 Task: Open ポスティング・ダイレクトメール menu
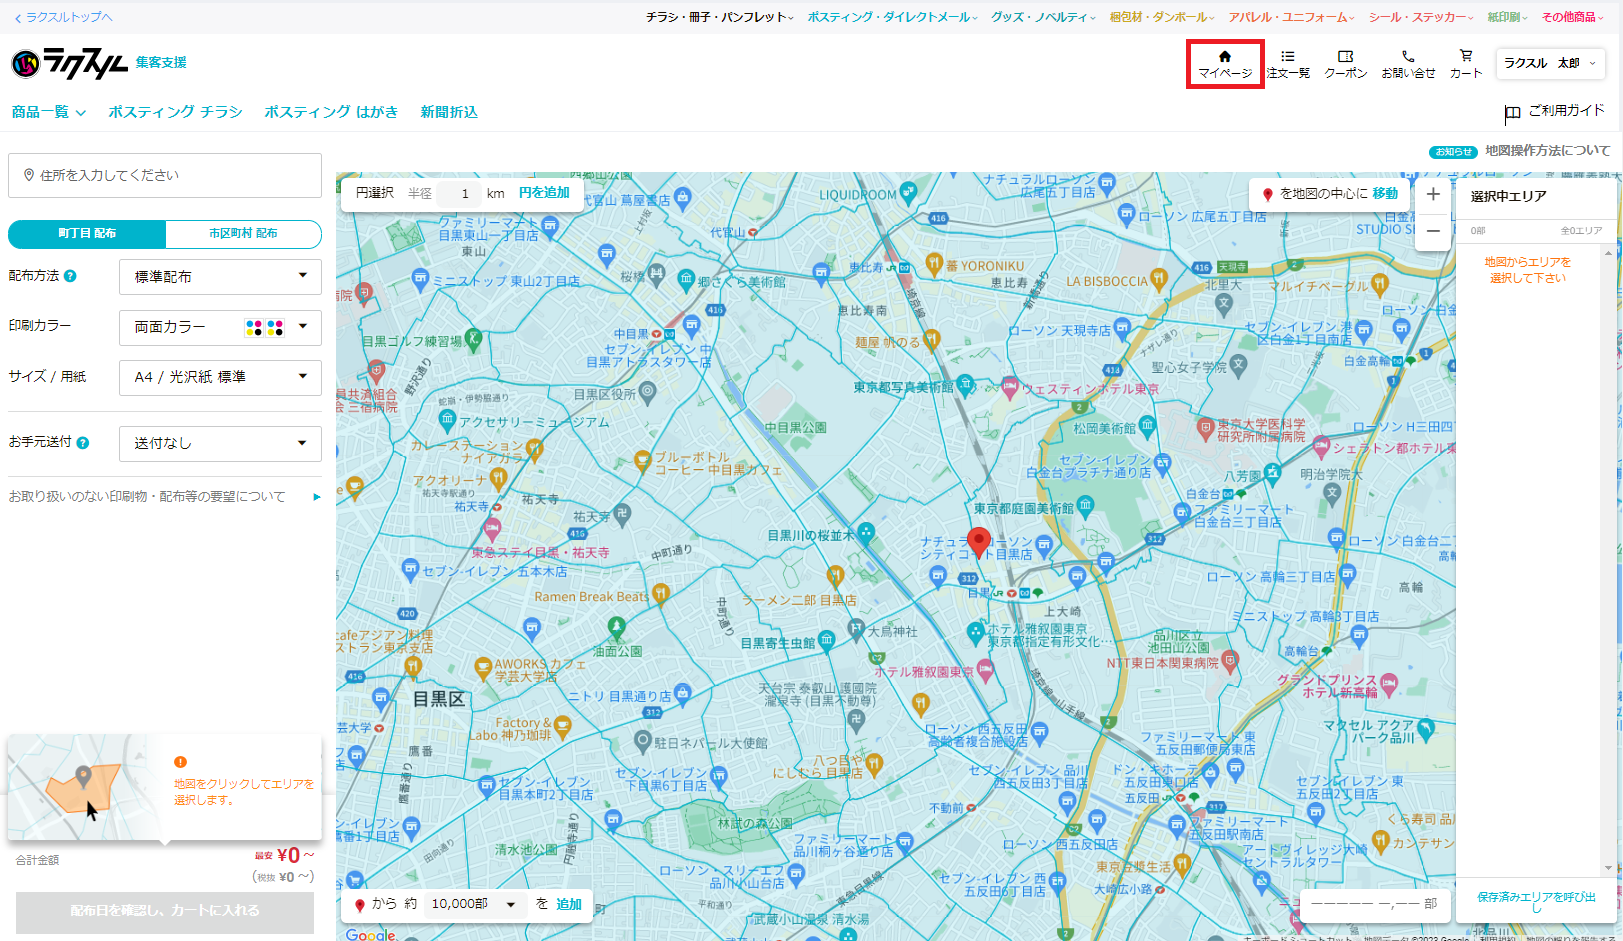click(x=893, y=17)
